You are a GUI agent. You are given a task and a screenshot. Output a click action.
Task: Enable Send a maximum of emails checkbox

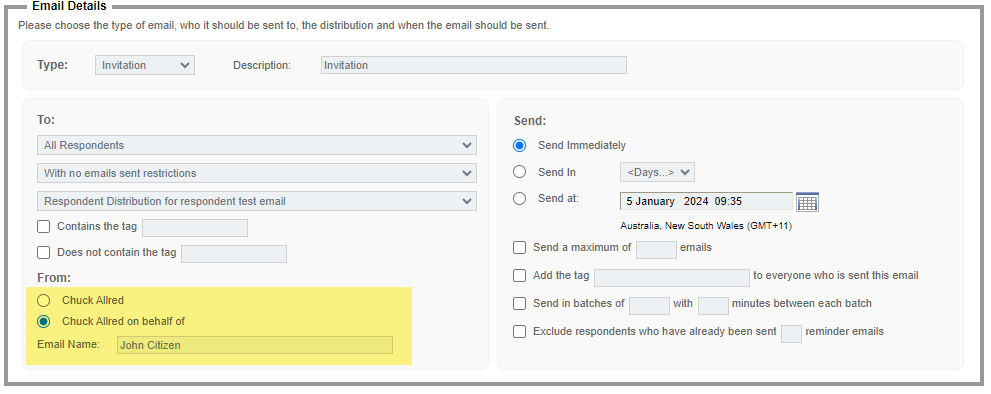point(520,248)
